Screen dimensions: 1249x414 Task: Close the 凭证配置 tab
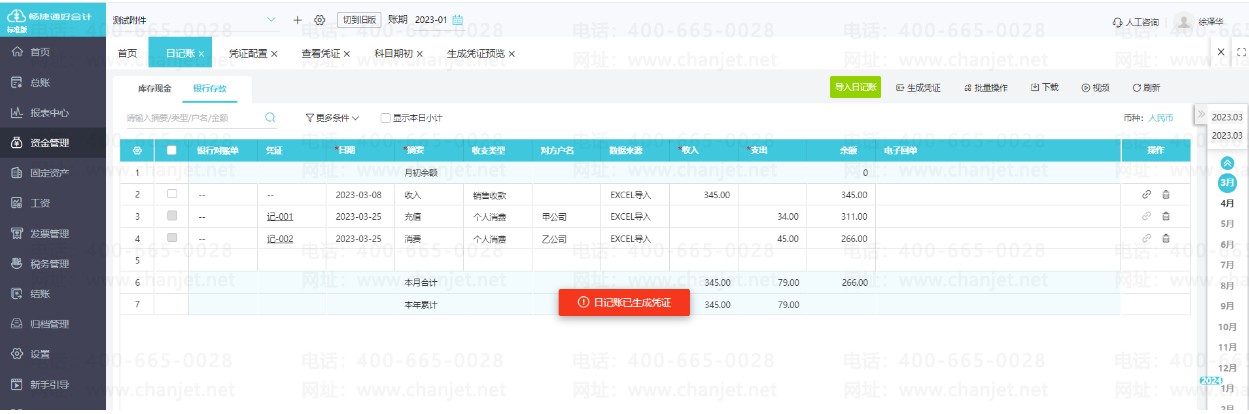coord(274,54)
